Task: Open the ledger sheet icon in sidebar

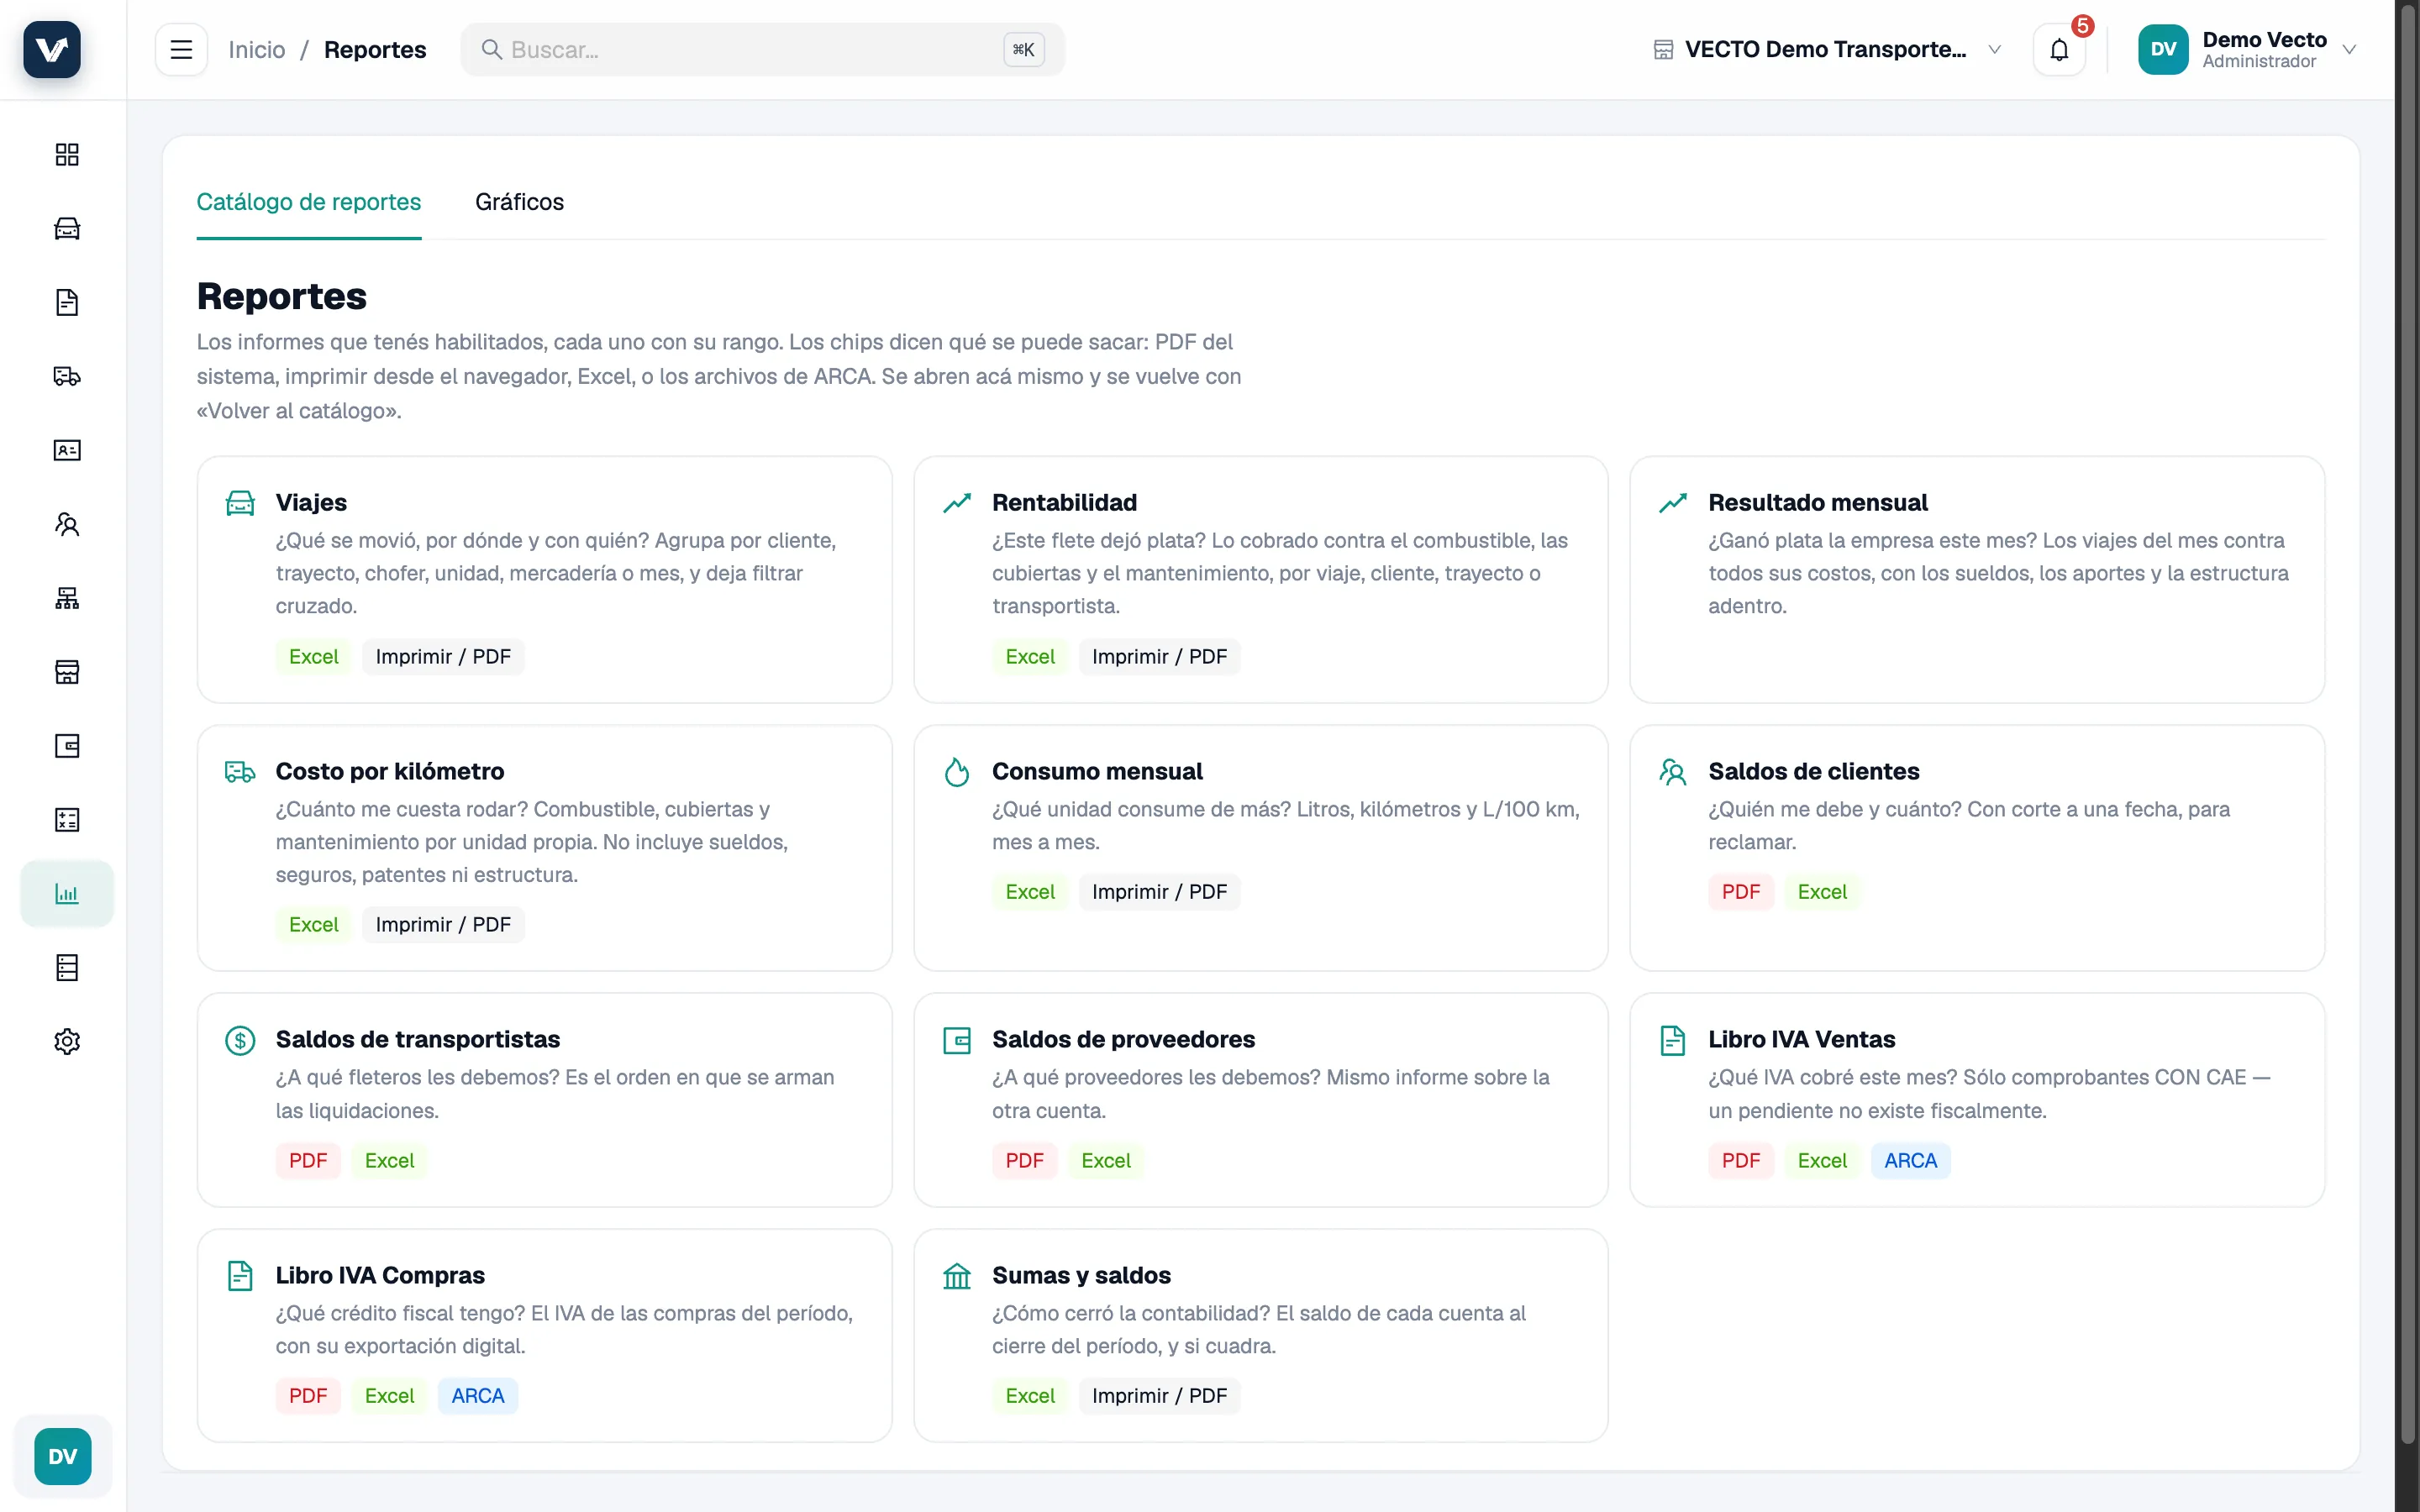Action: (x=67, y=968)
